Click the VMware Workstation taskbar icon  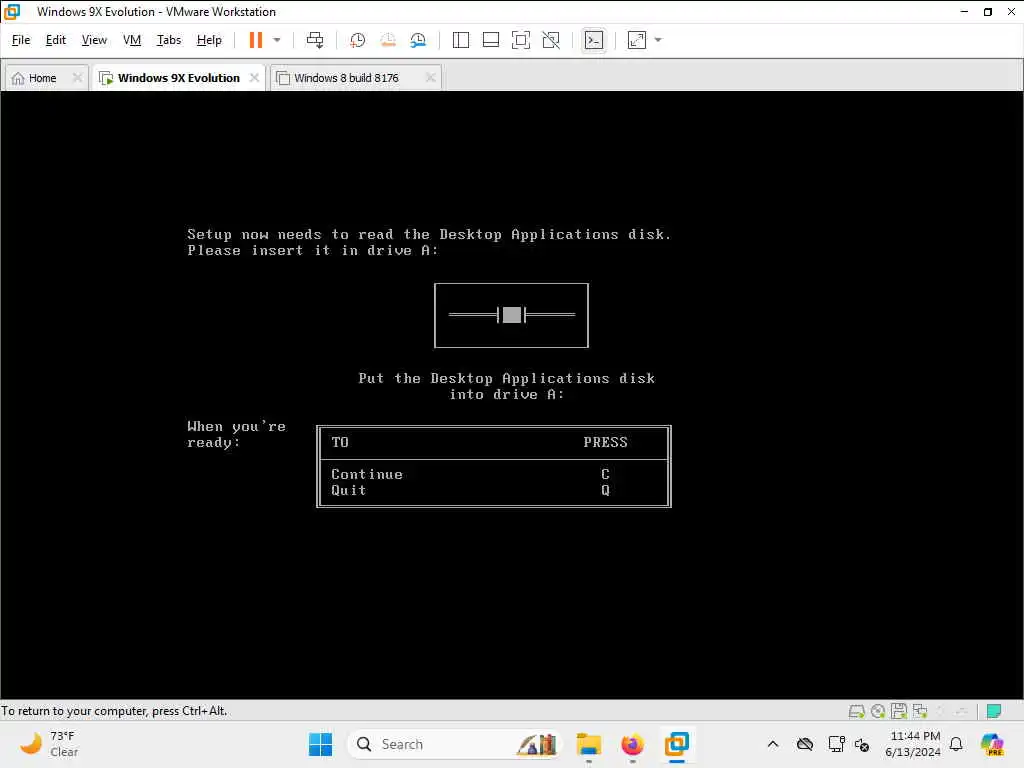(677, 744)
